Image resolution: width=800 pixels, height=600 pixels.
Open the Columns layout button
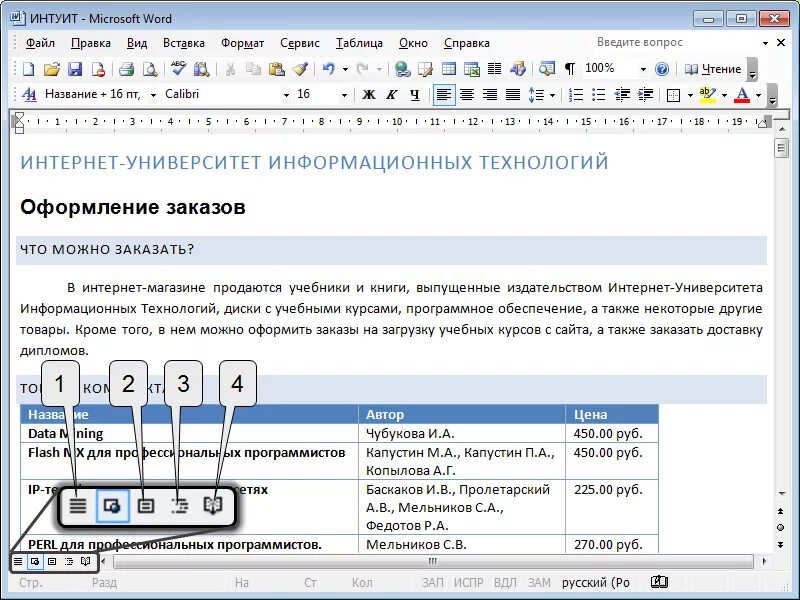coord(494,69)
